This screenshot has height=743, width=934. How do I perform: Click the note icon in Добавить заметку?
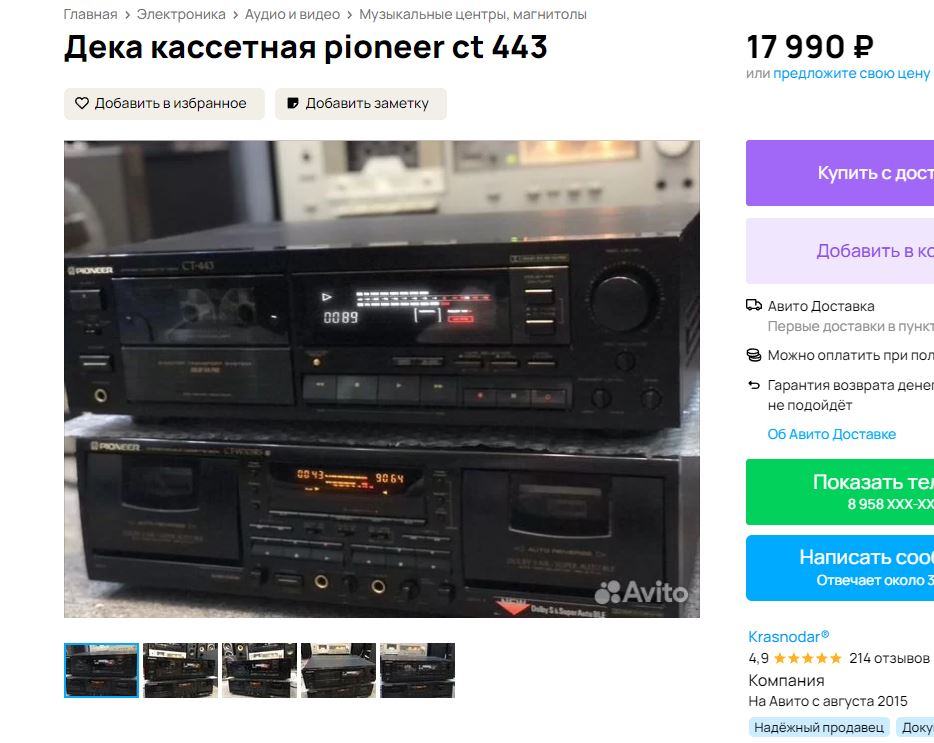coord(292,103)
